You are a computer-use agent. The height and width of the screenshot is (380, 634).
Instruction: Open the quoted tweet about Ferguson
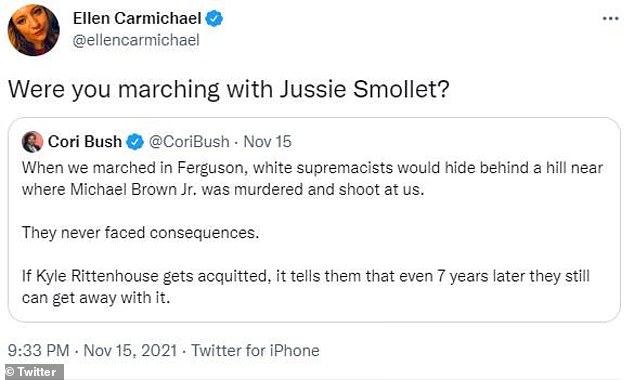coord(314,220)
